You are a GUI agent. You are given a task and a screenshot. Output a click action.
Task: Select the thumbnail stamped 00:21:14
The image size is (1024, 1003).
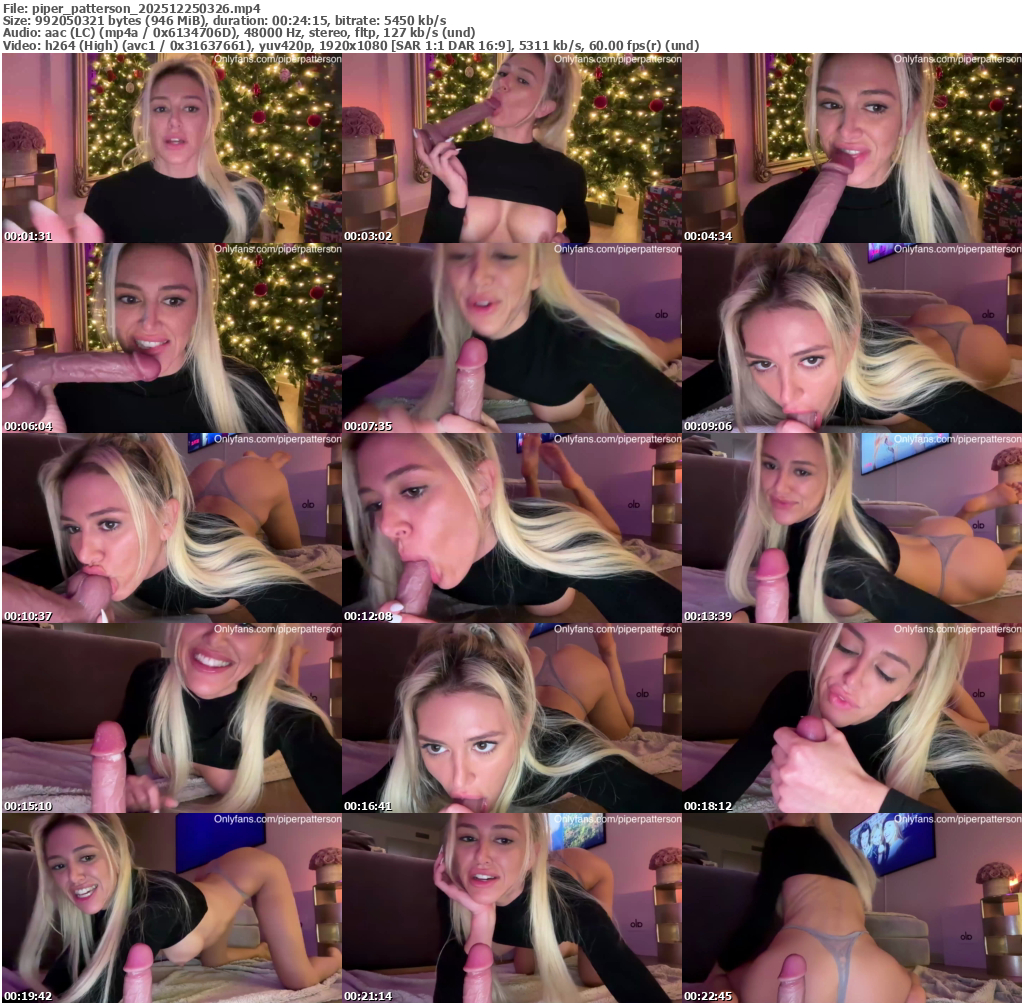coord(511,908)
